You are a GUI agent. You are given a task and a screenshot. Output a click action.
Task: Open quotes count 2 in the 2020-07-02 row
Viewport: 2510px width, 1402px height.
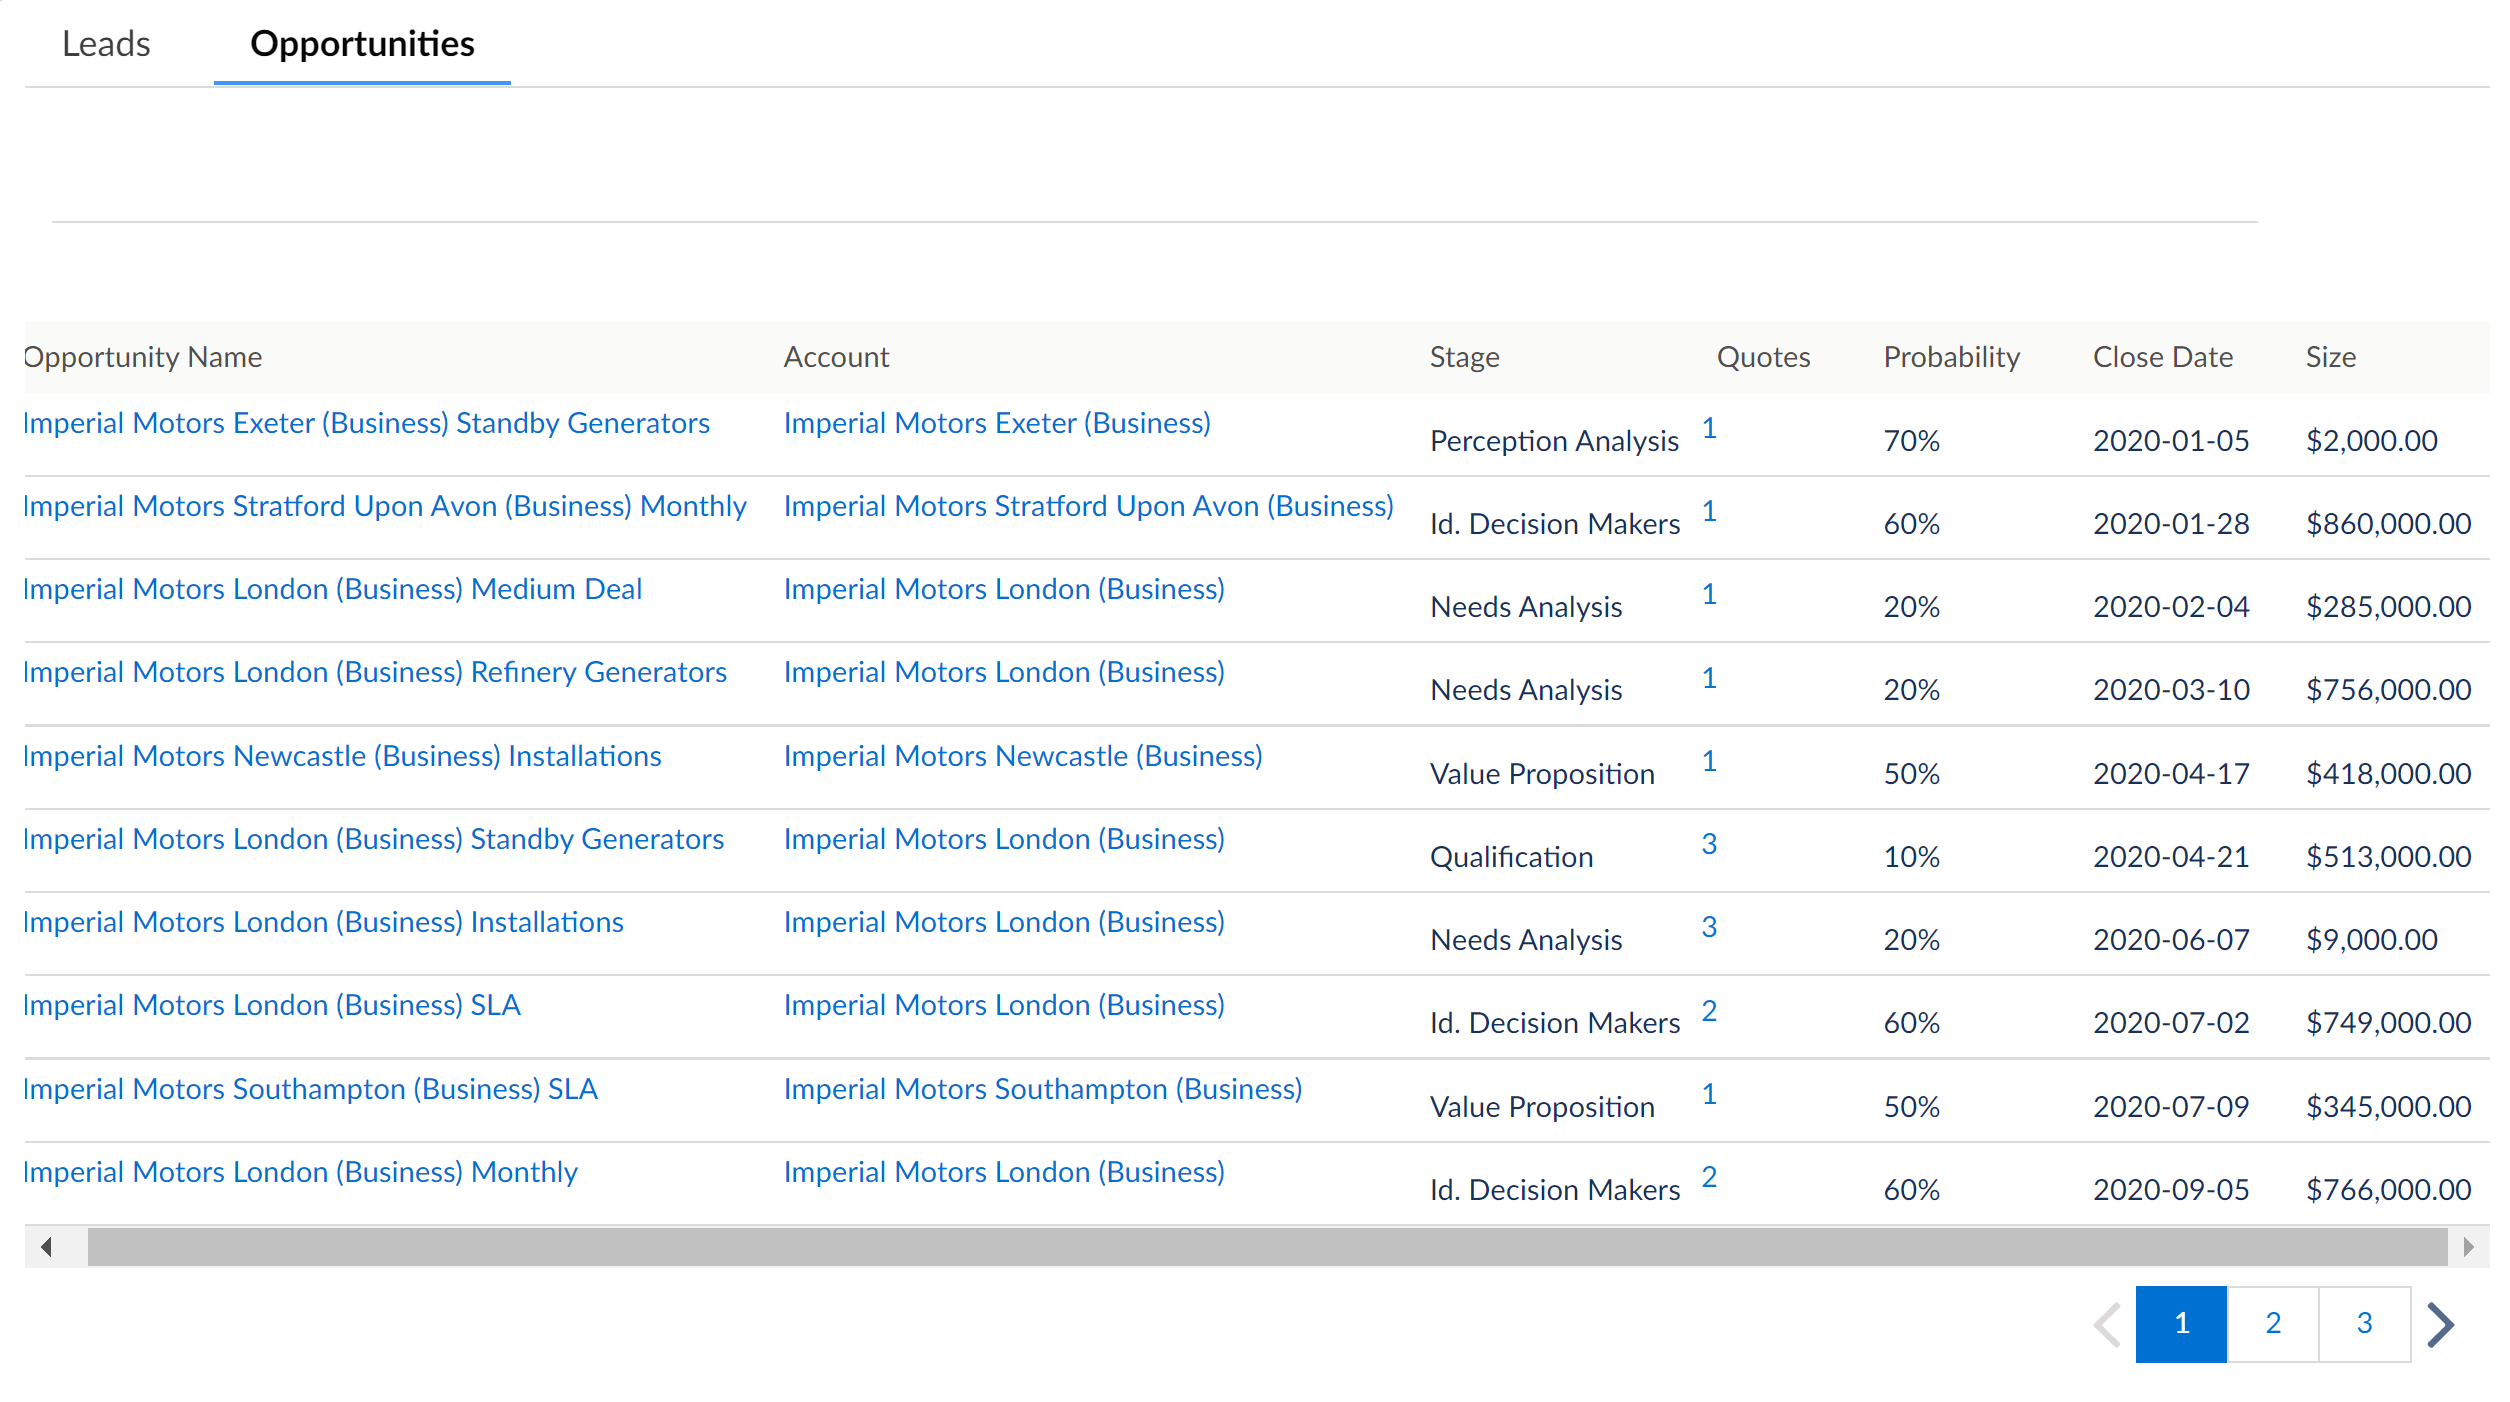(1709, 1011)
